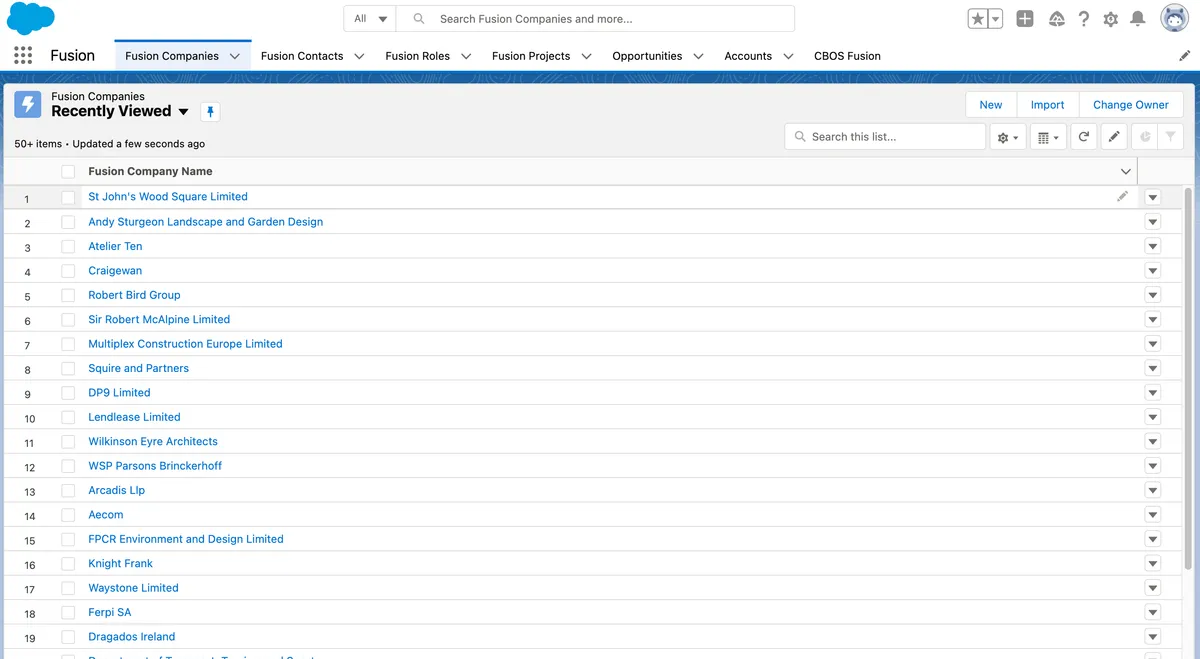The width and height of the screenshot is (1200, 659).
Task: Open List View Controls gear
Action: (x=1008, y=137)
